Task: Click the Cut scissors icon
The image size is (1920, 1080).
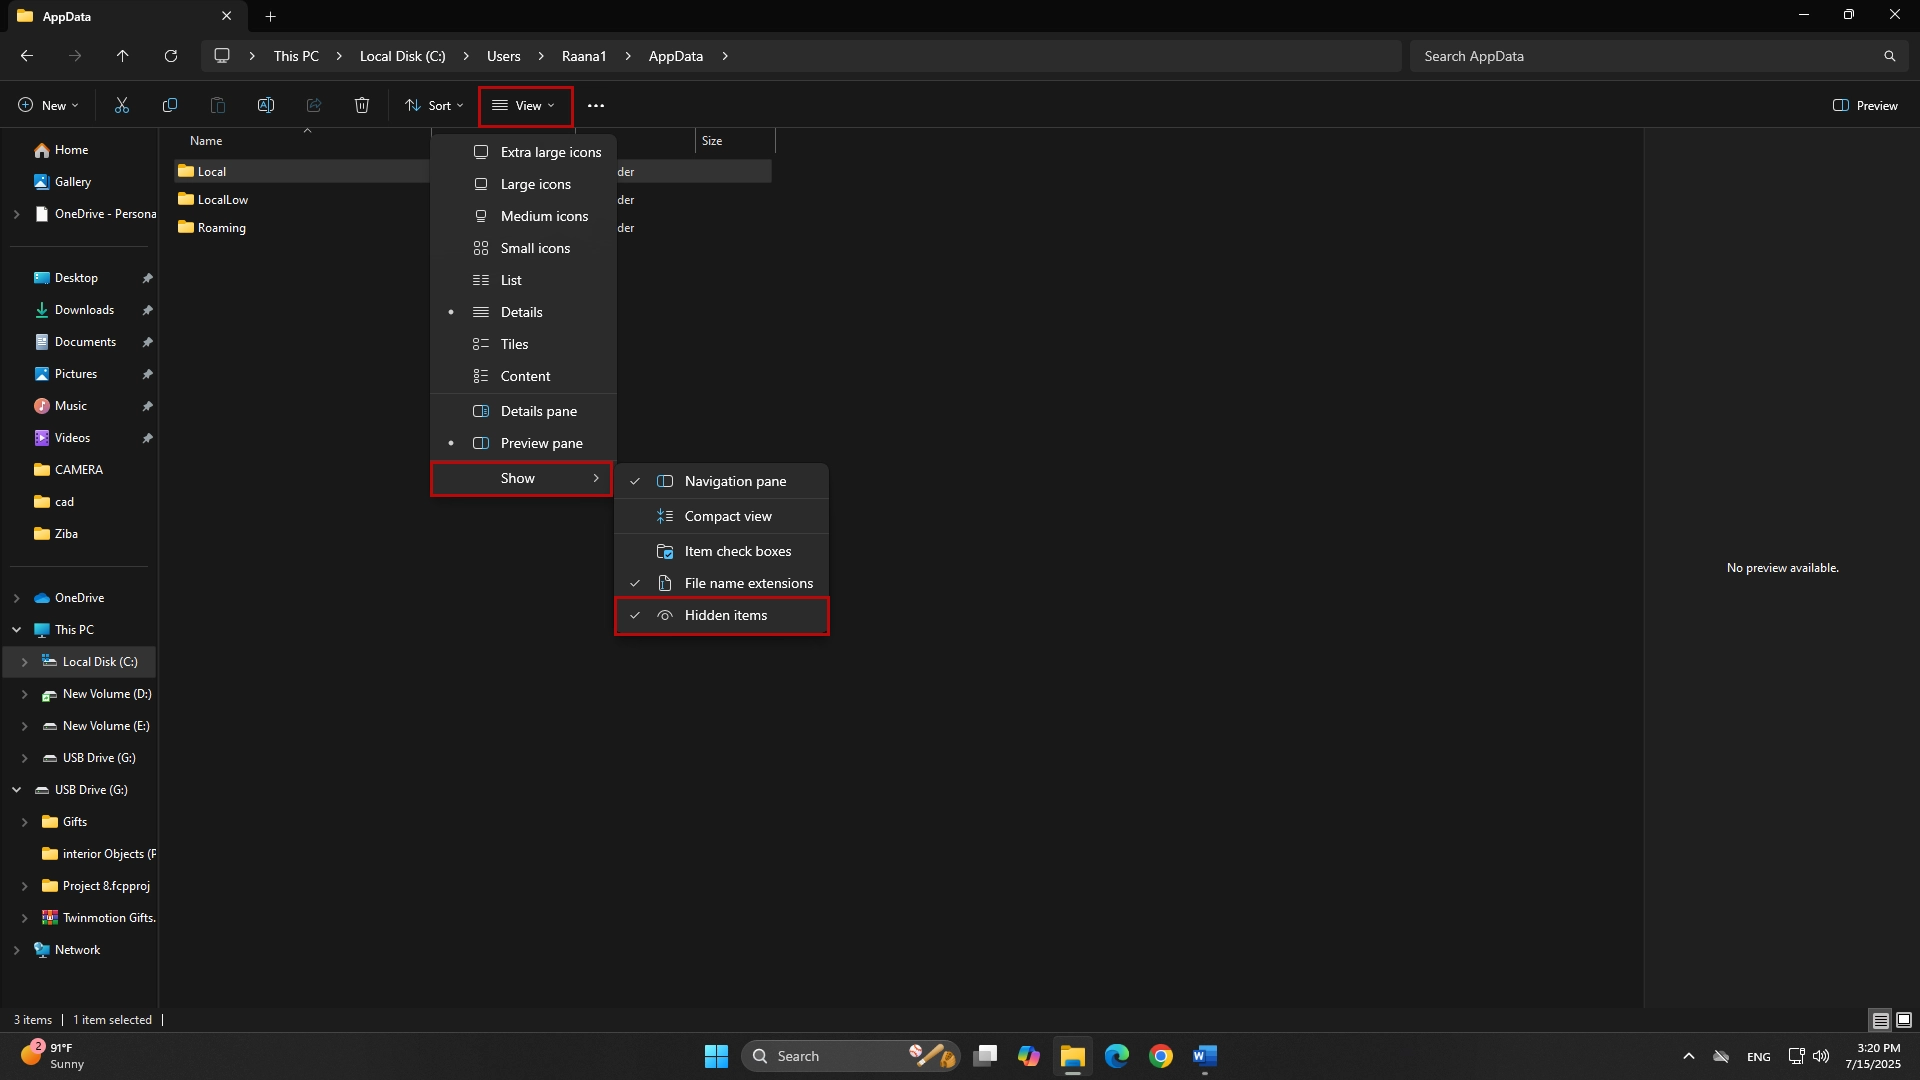Action: [x=122, y=105]
